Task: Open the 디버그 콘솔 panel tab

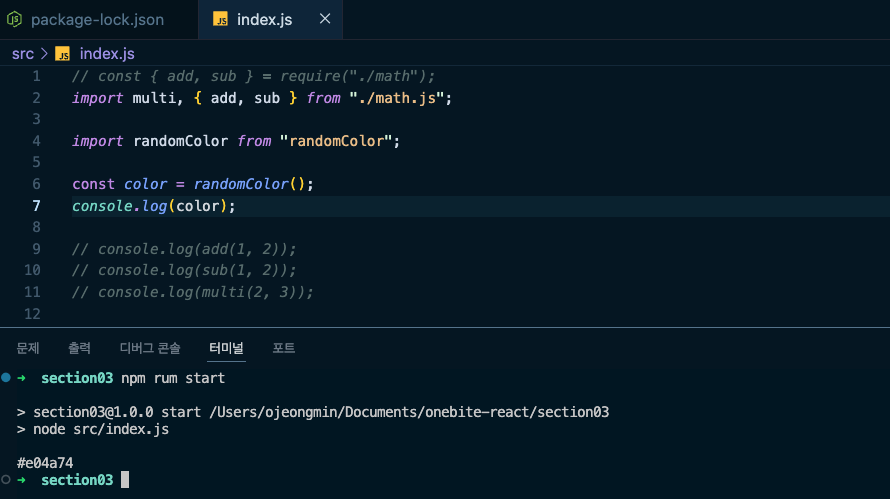Action: pos(150,348)
